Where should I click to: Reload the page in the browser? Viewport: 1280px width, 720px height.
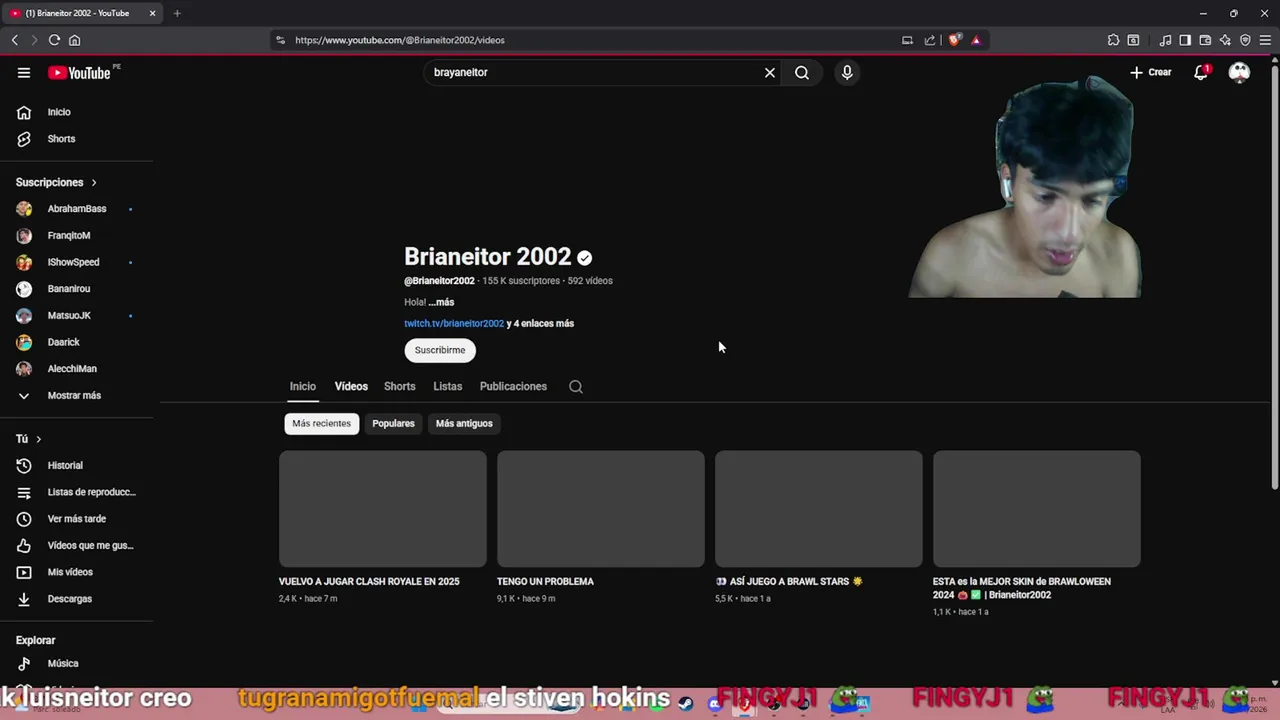(x=54, y=40)
